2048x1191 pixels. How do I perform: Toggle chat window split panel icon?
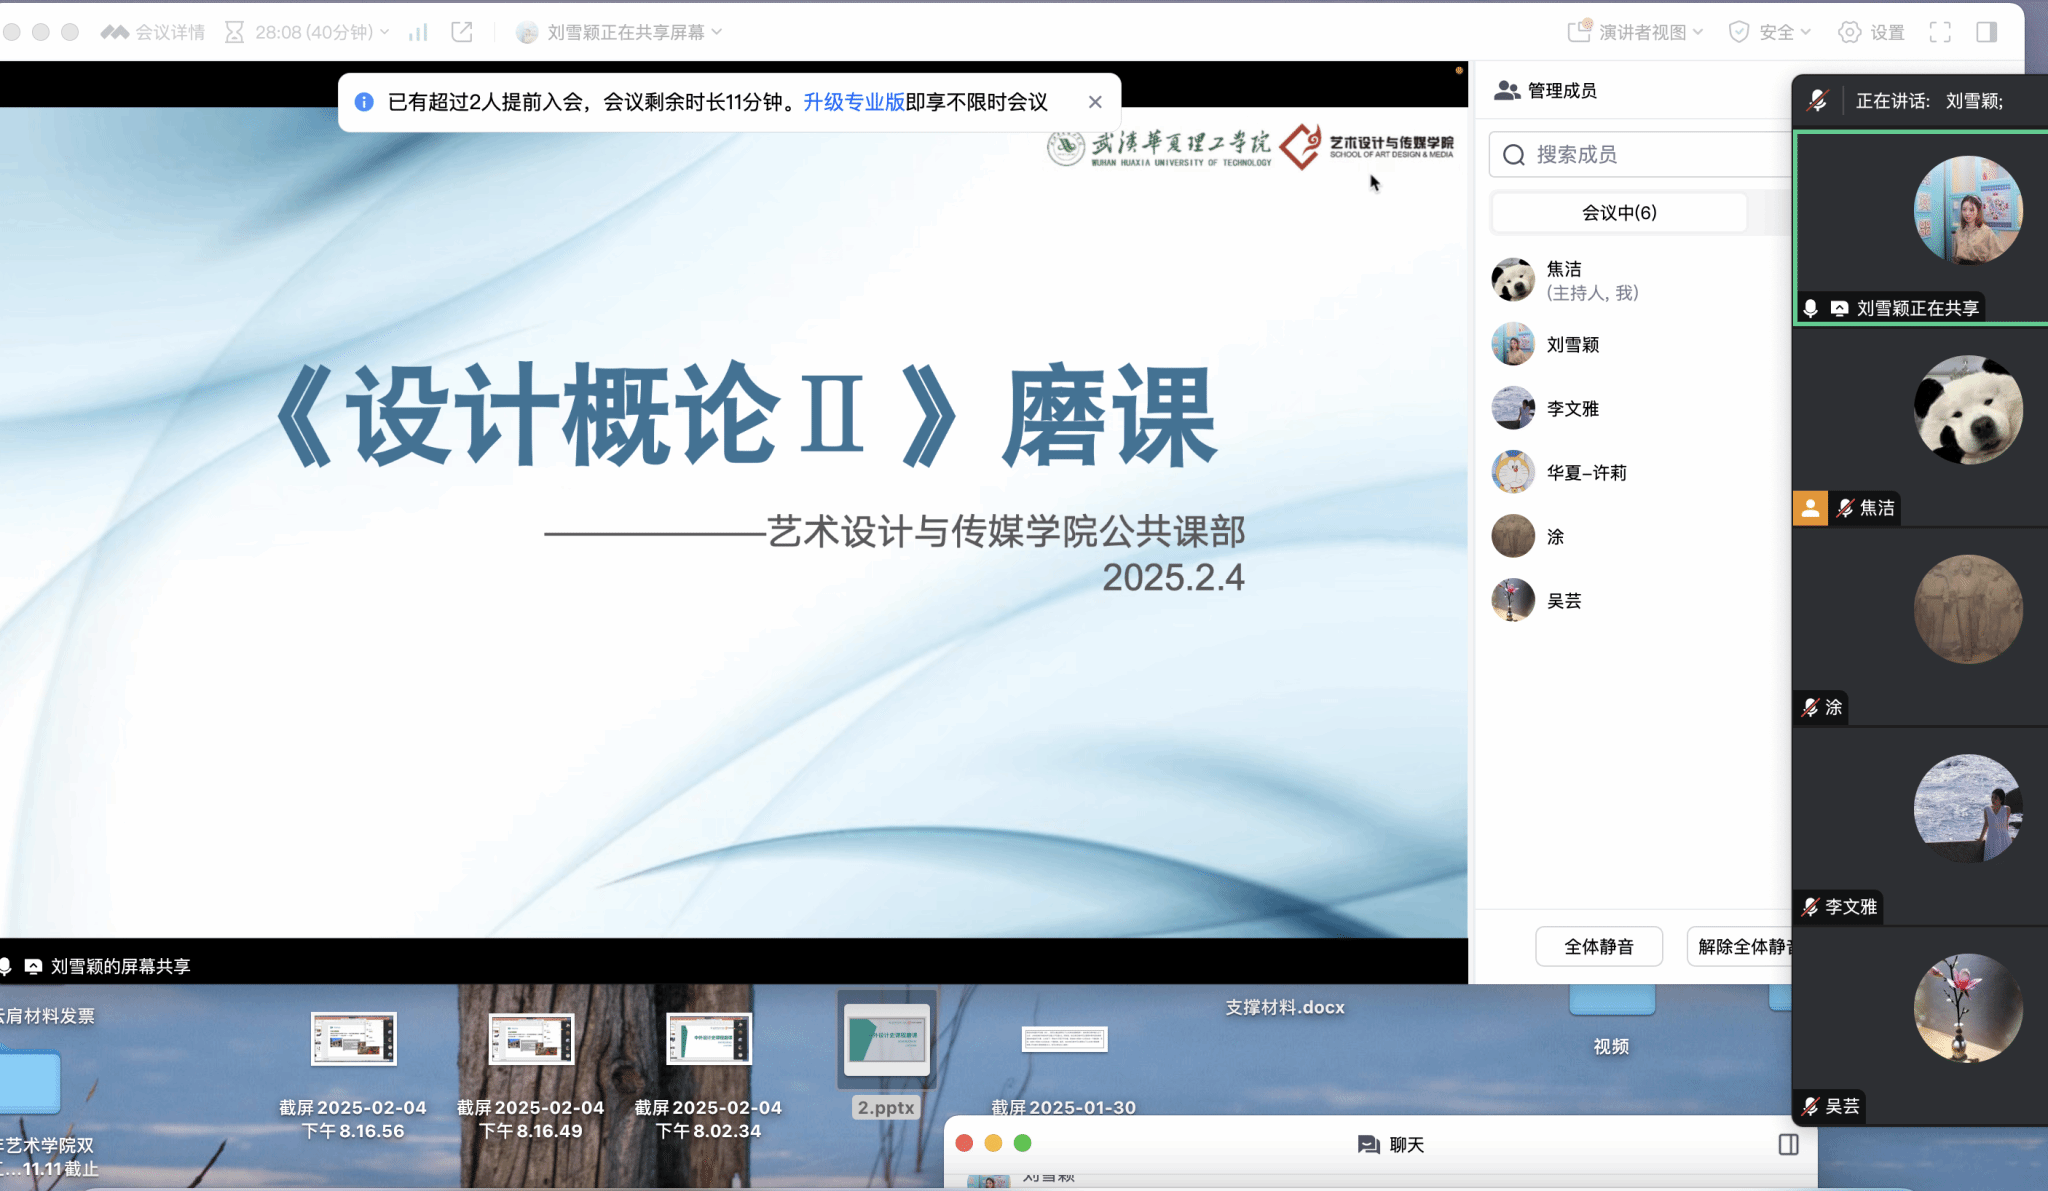pyautogui.click(x=1789, y=1144)
